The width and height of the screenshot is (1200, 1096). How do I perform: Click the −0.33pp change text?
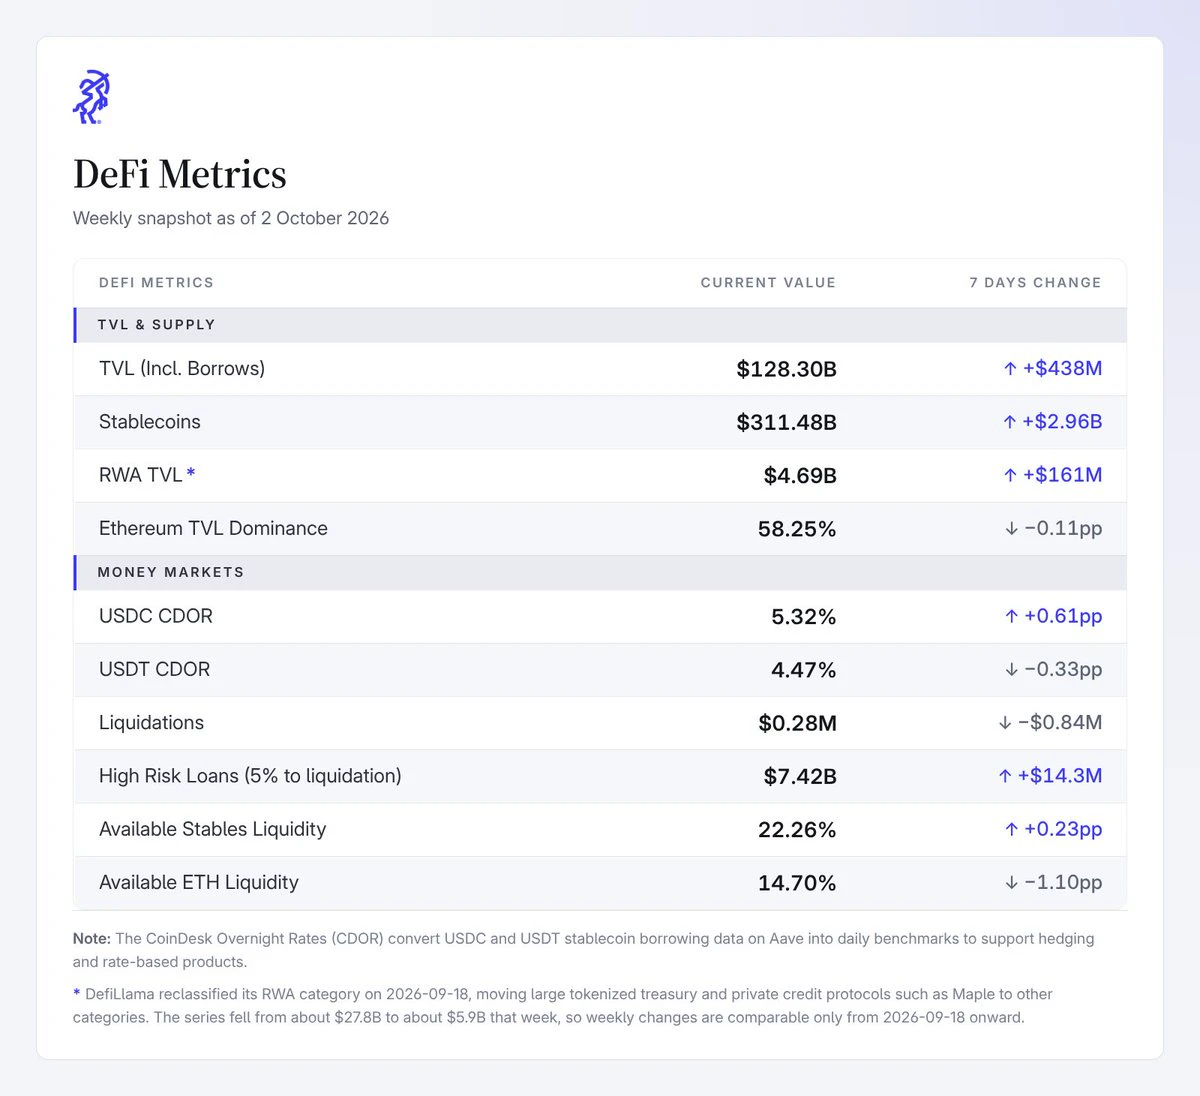(1063, 669)
